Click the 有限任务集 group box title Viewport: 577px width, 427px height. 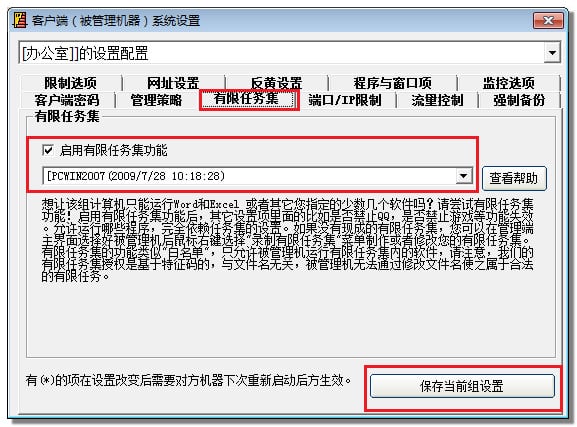(x=67, y=116)
